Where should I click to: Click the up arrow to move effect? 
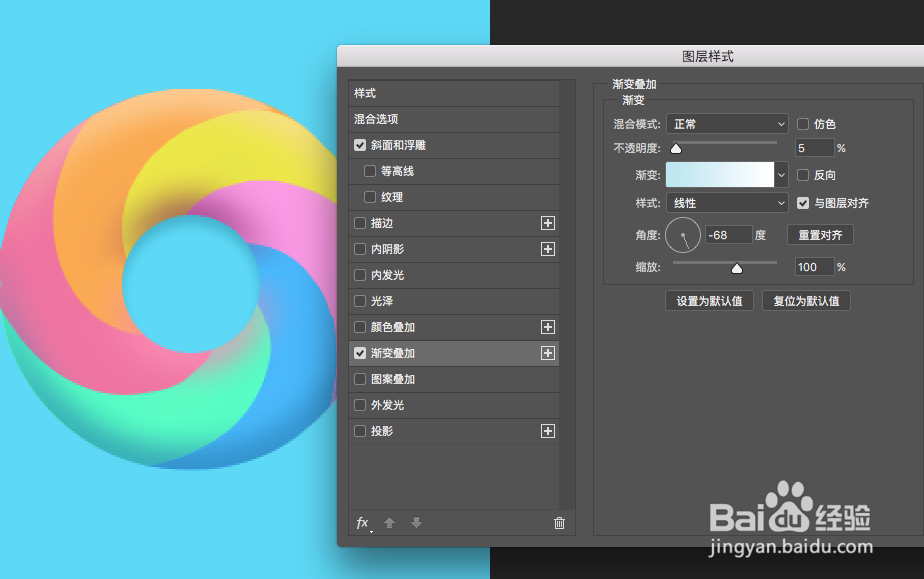(x=389, y=522)
